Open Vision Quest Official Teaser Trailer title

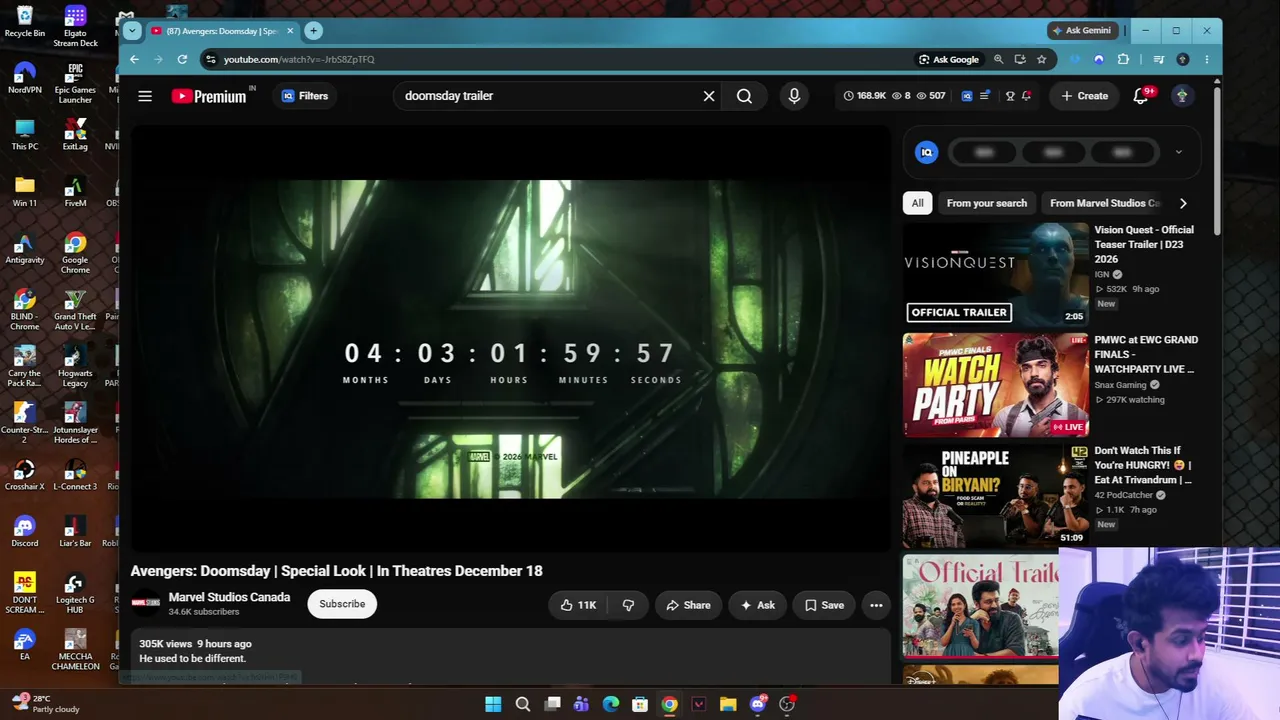[x=1144, y=244]
